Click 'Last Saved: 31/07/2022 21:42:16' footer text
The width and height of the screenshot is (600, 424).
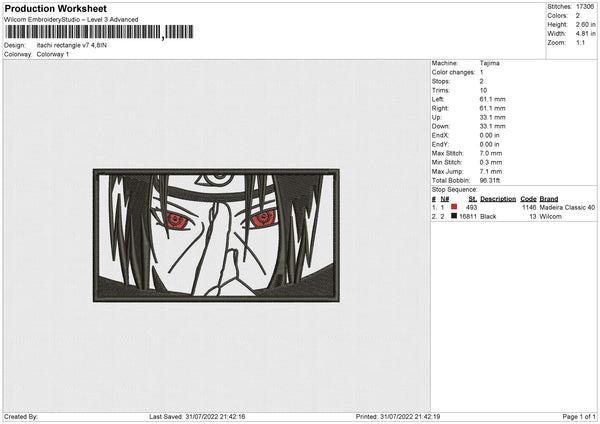(197, 417)
